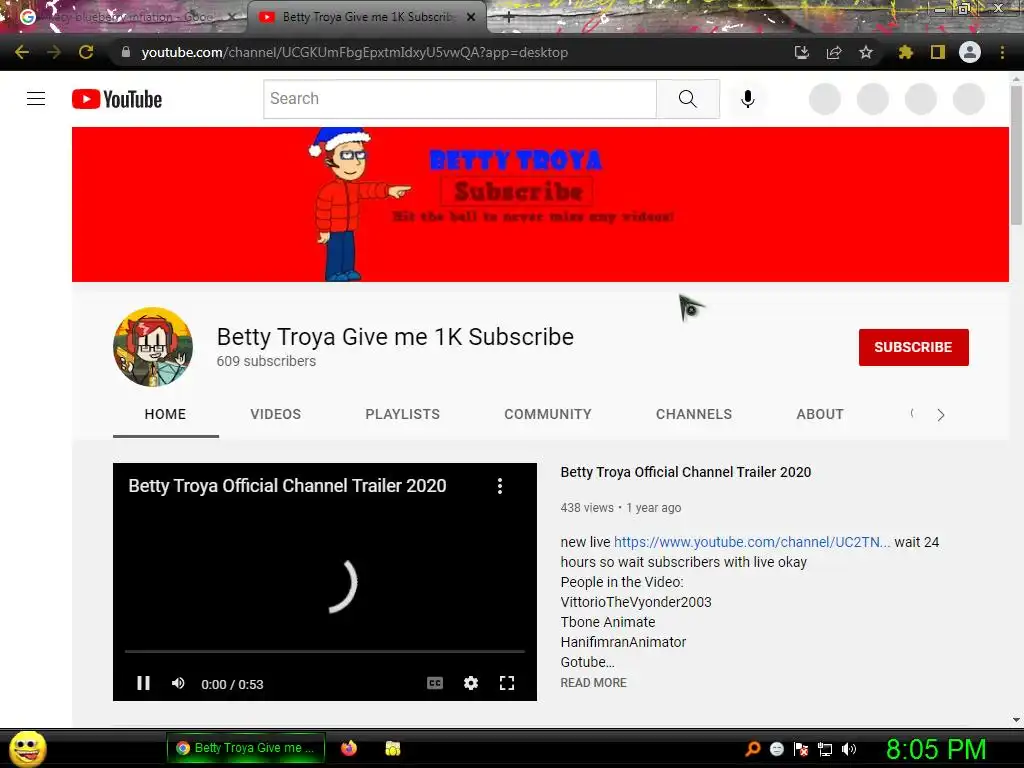Click the channel banner image

(540, 204)
